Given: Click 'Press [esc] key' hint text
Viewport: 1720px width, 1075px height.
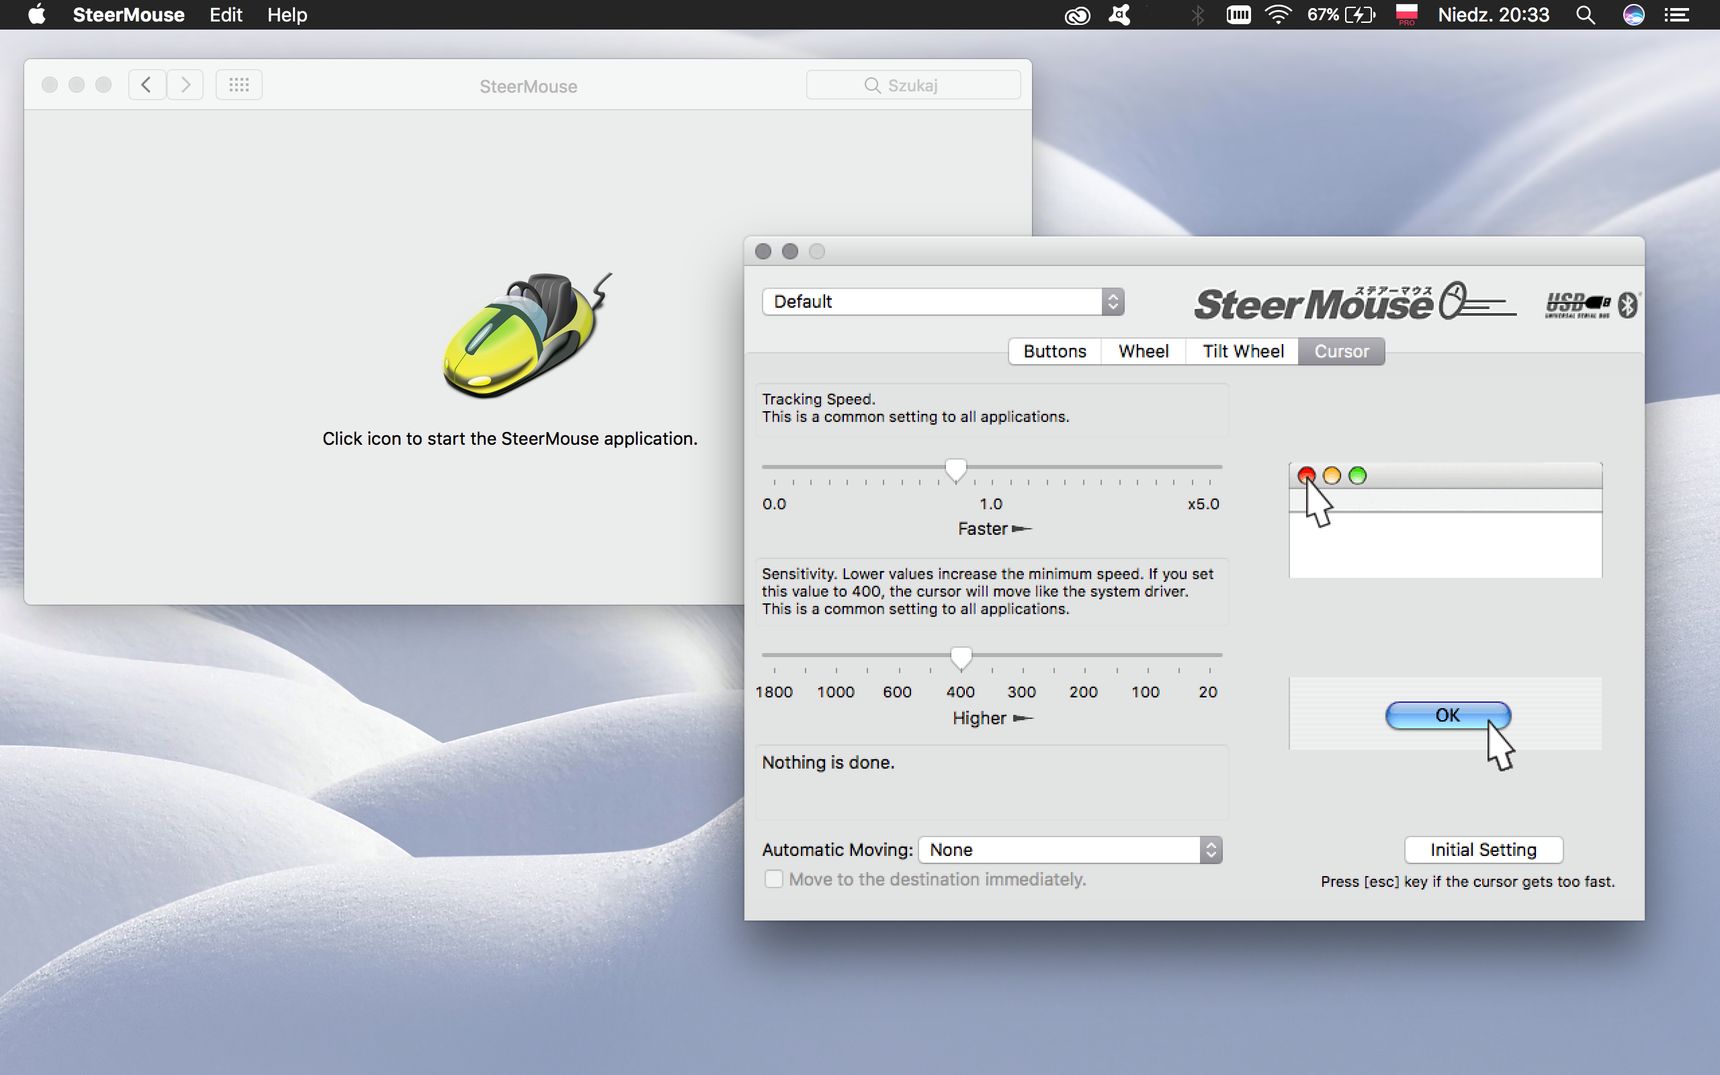Looking at the screenshot, I should click(1467, 881).
